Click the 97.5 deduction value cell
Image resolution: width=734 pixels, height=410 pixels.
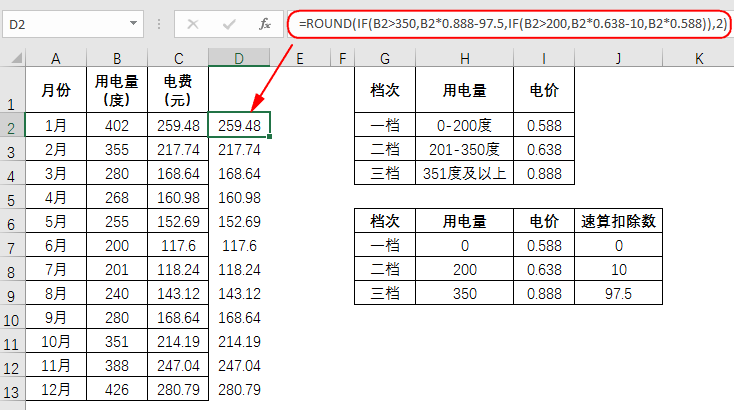point(620,293)
